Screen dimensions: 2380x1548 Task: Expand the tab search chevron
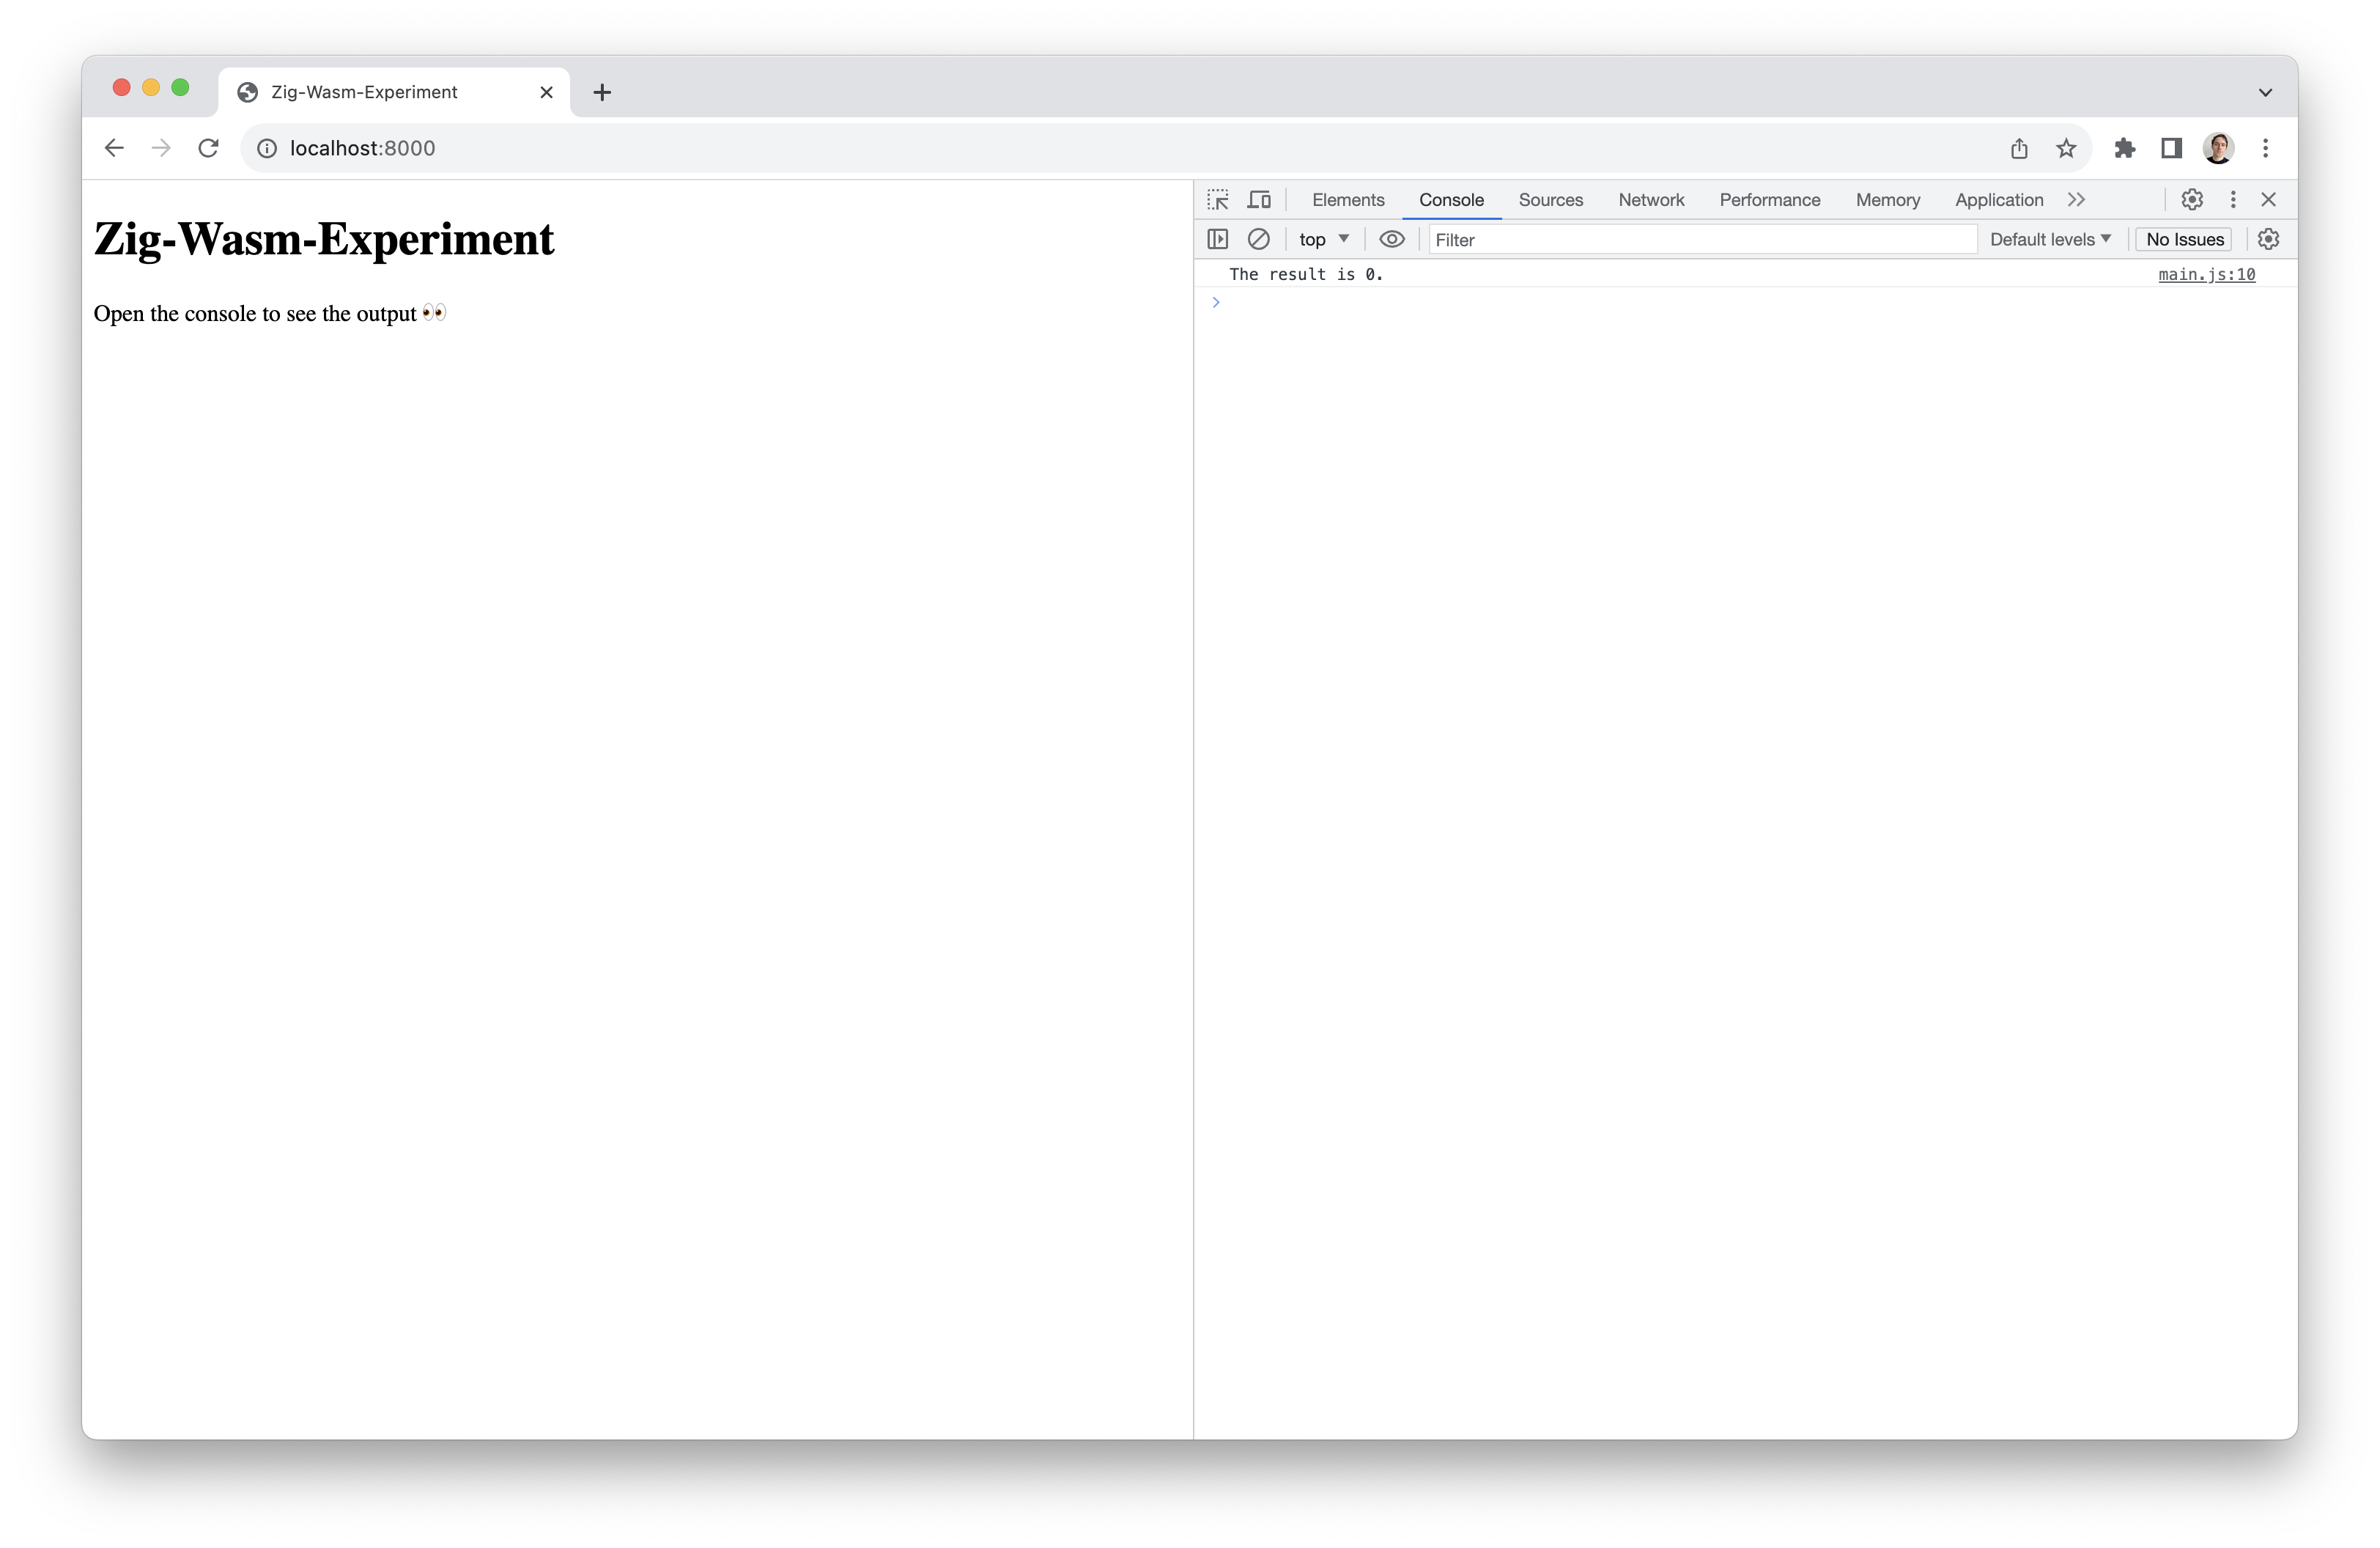[x=2265, y=92]
